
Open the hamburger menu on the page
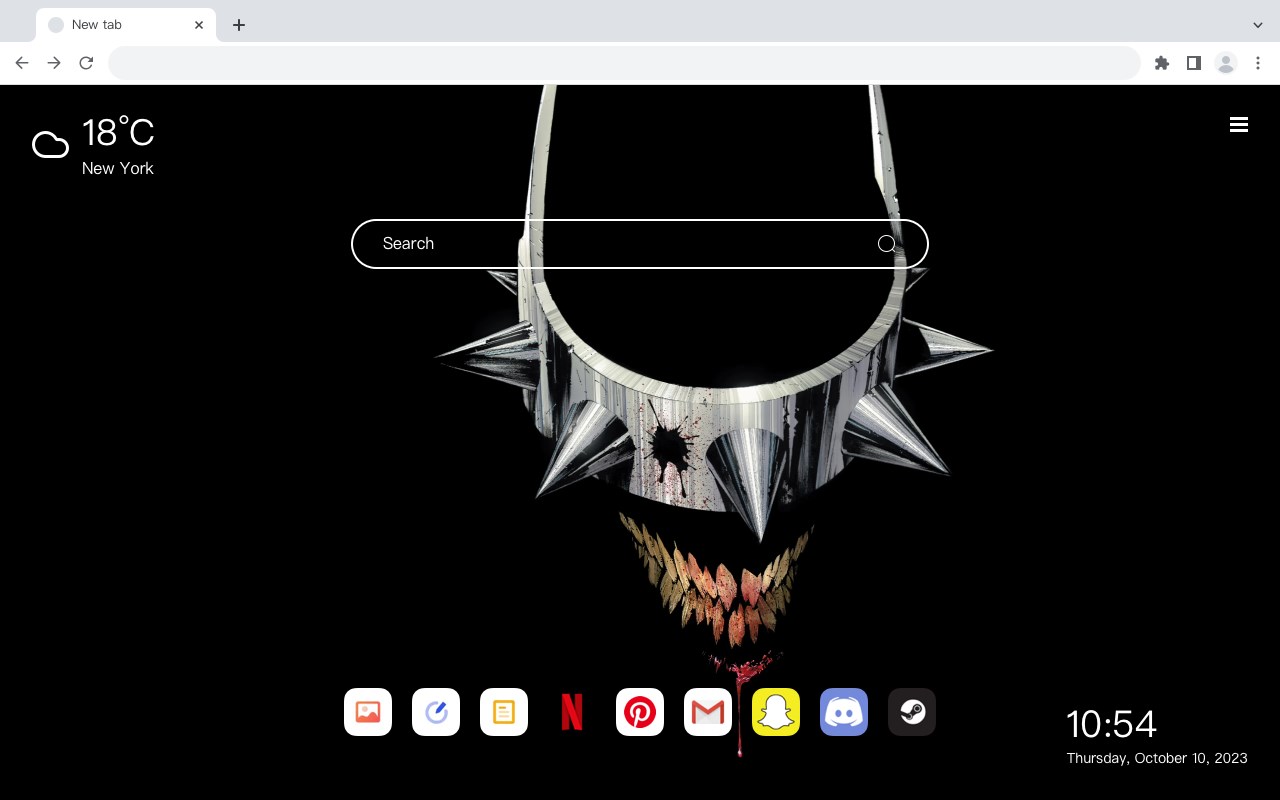coord(1239,124)
